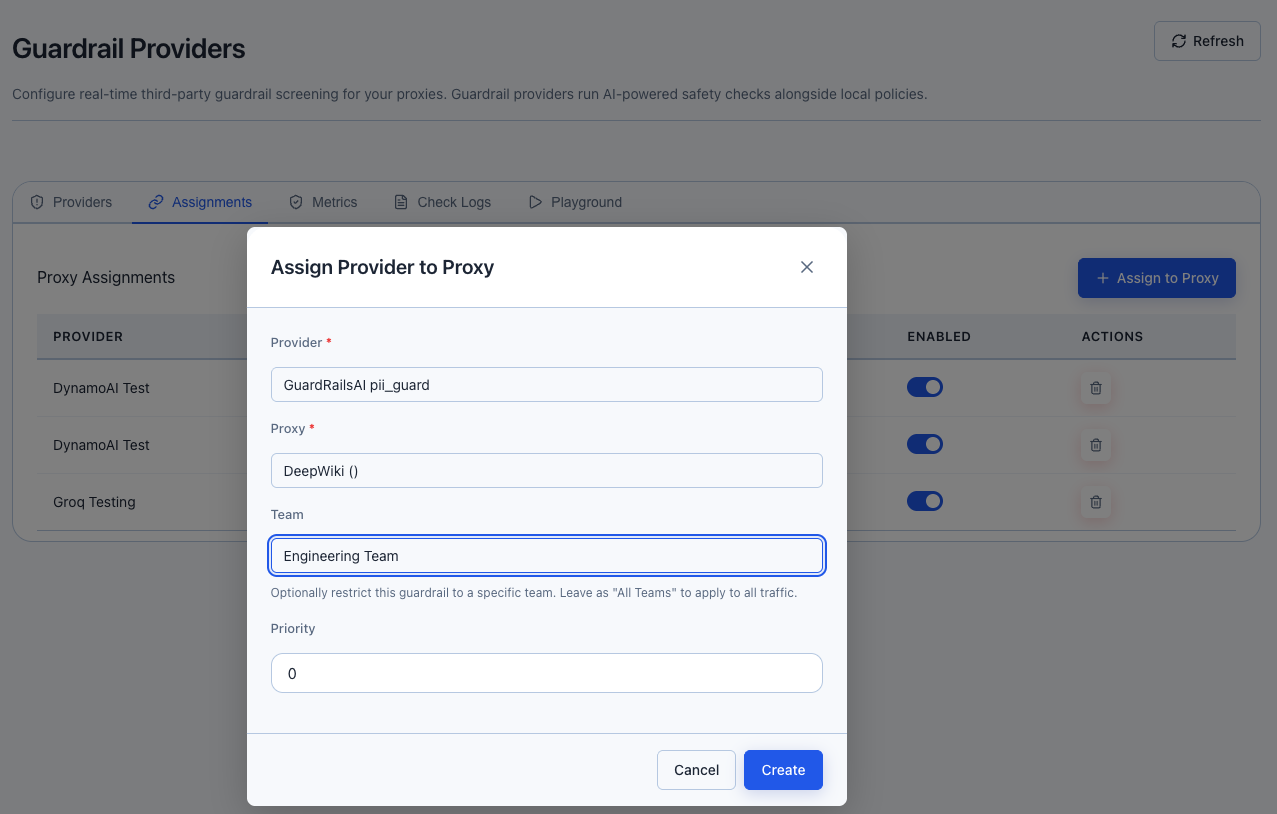The width and height of the screenshot is (1277, 814).
Task: Turn off the Groq Testing enabled switch
Action: pos(925,501)
